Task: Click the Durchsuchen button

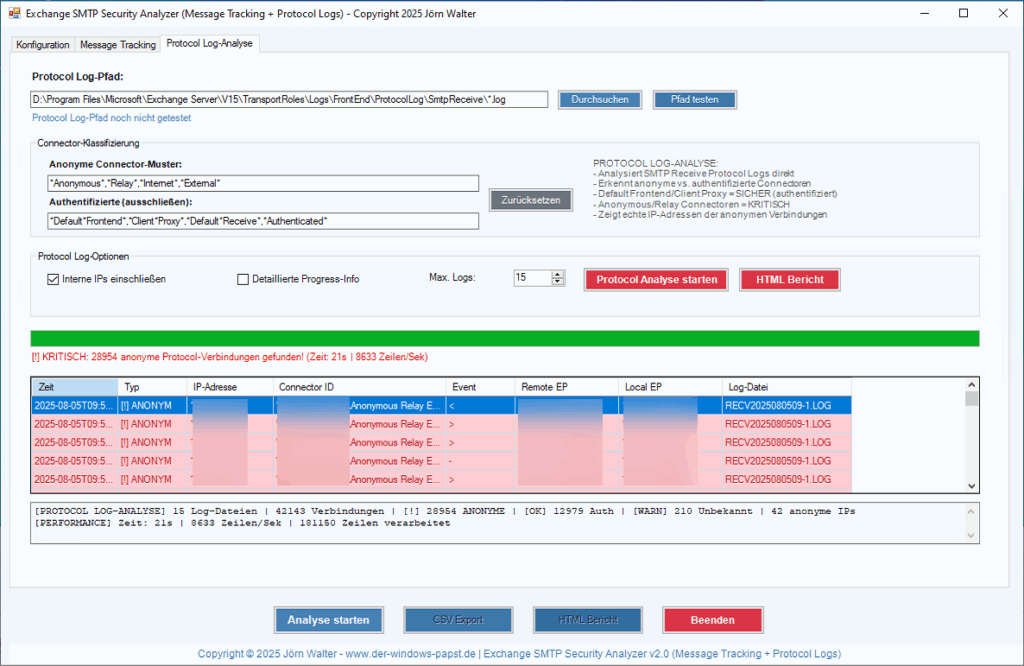Action: 599,99
